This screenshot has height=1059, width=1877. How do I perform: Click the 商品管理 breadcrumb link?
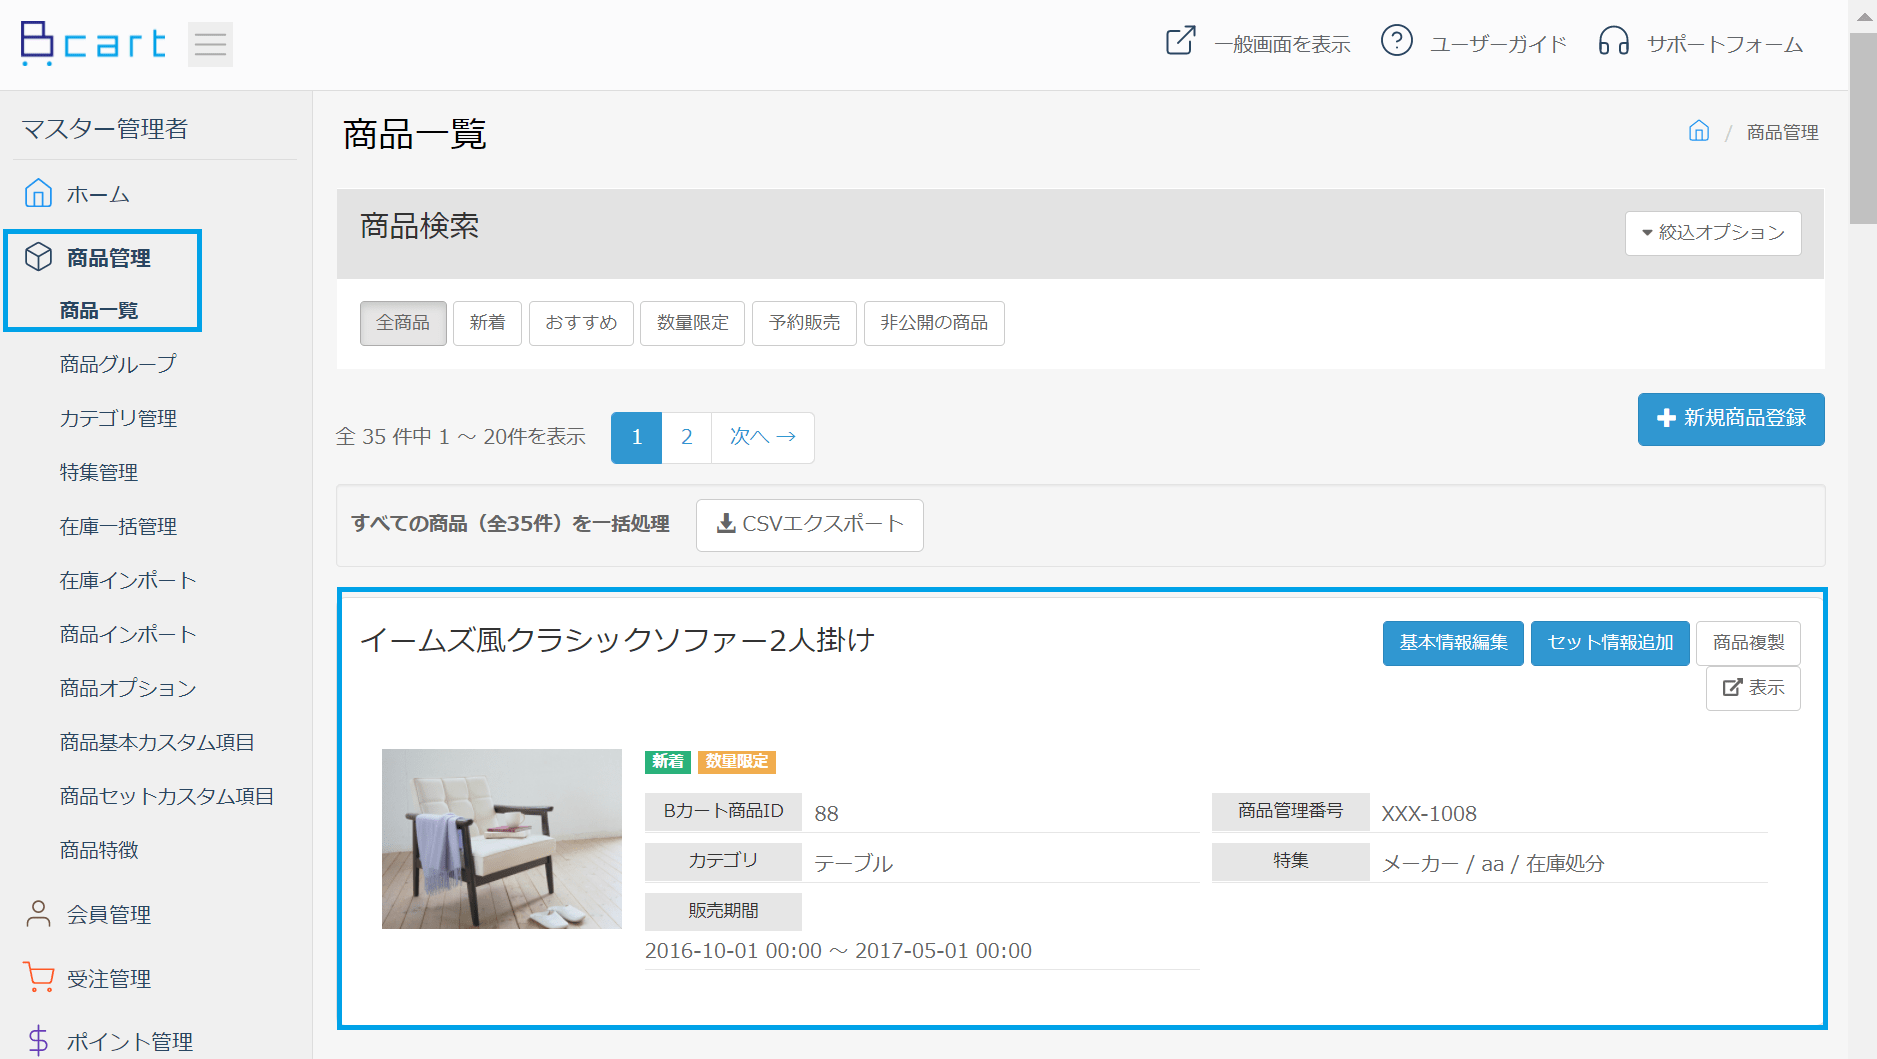pyautogui.click(x=1782, y=132)
